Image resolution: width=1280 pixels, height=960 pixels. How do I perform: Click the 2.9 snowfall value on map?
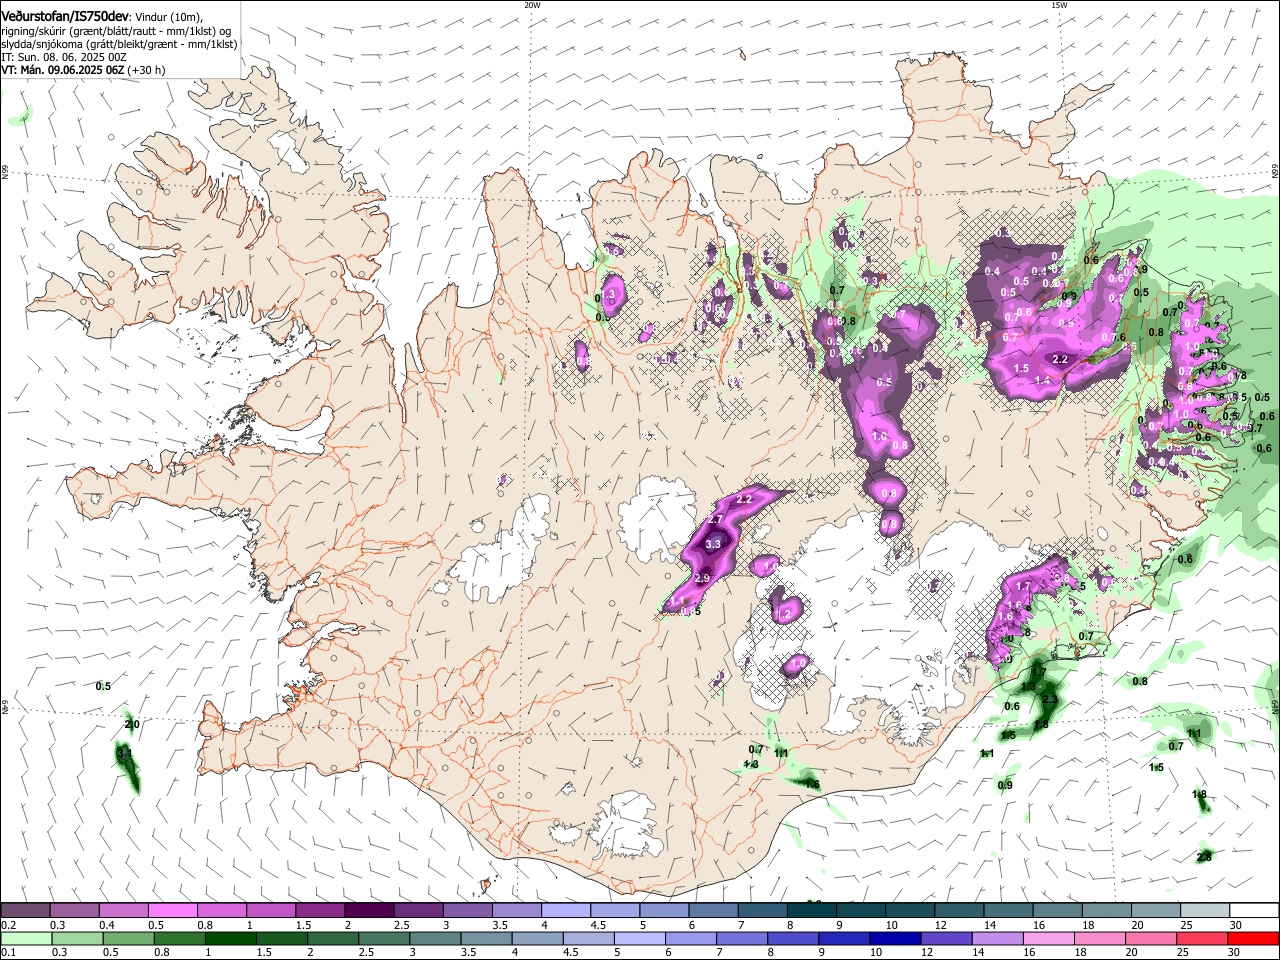pos(702,579)
